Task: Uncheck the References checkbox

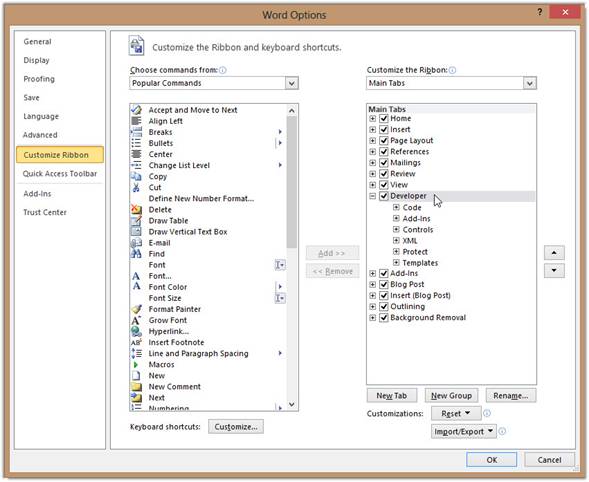Action: pyautogui.click(x=384, y=151)
